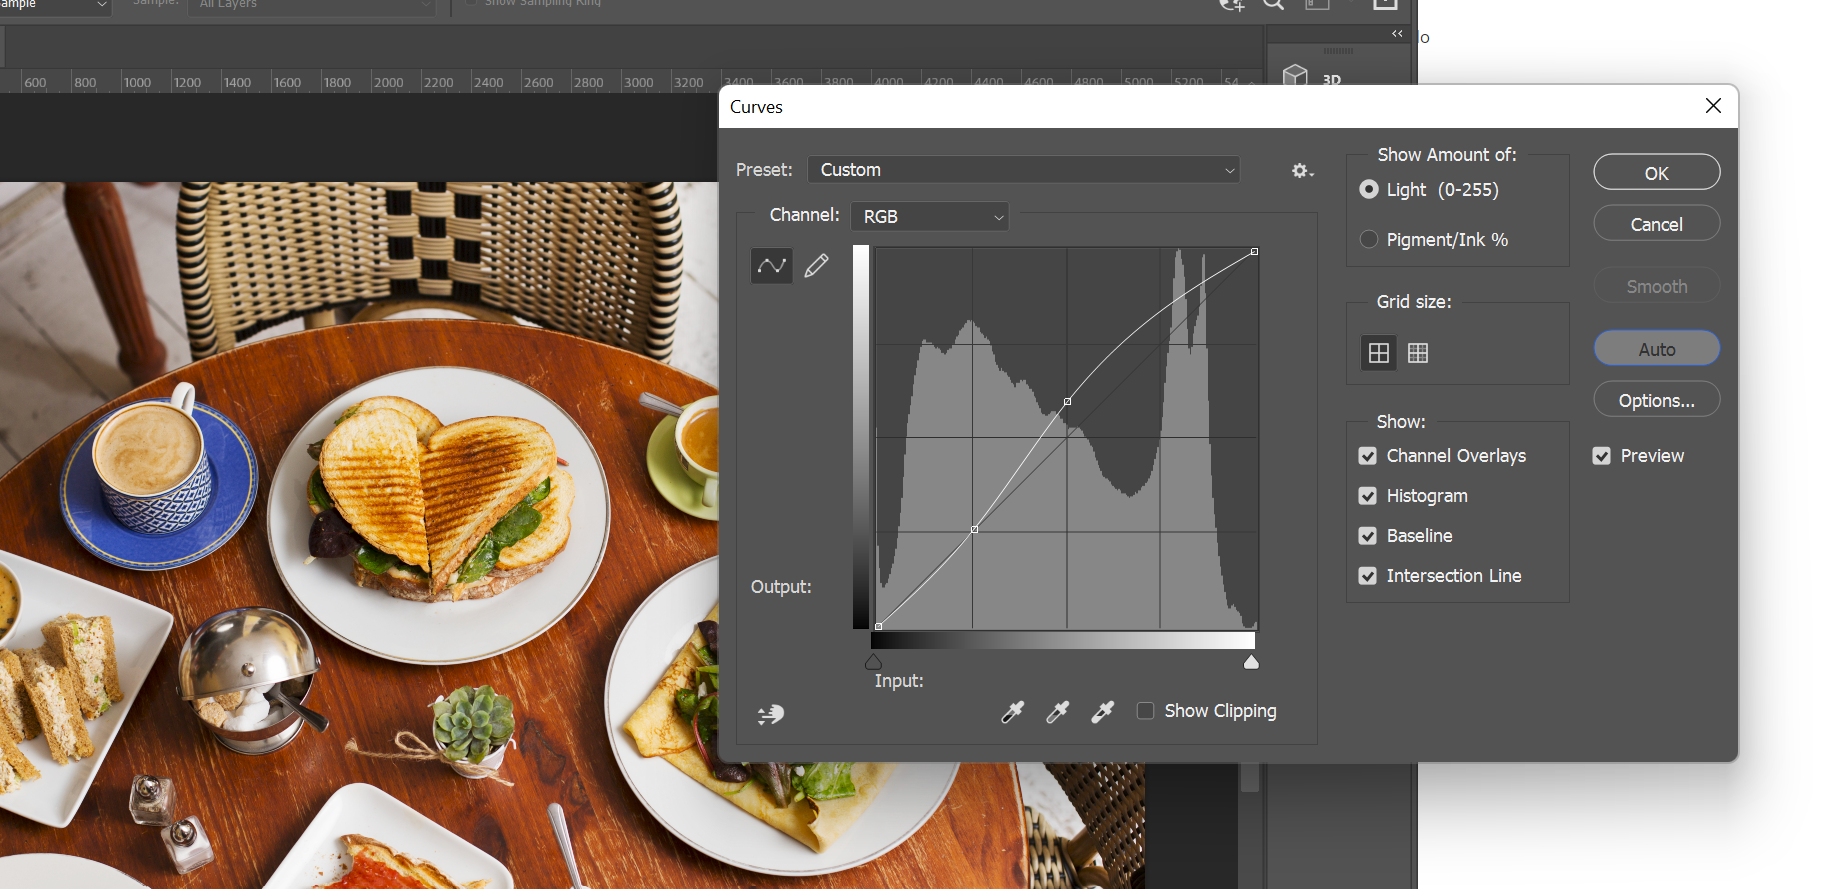Click the "Preset:" label

[x=764, y=170]
